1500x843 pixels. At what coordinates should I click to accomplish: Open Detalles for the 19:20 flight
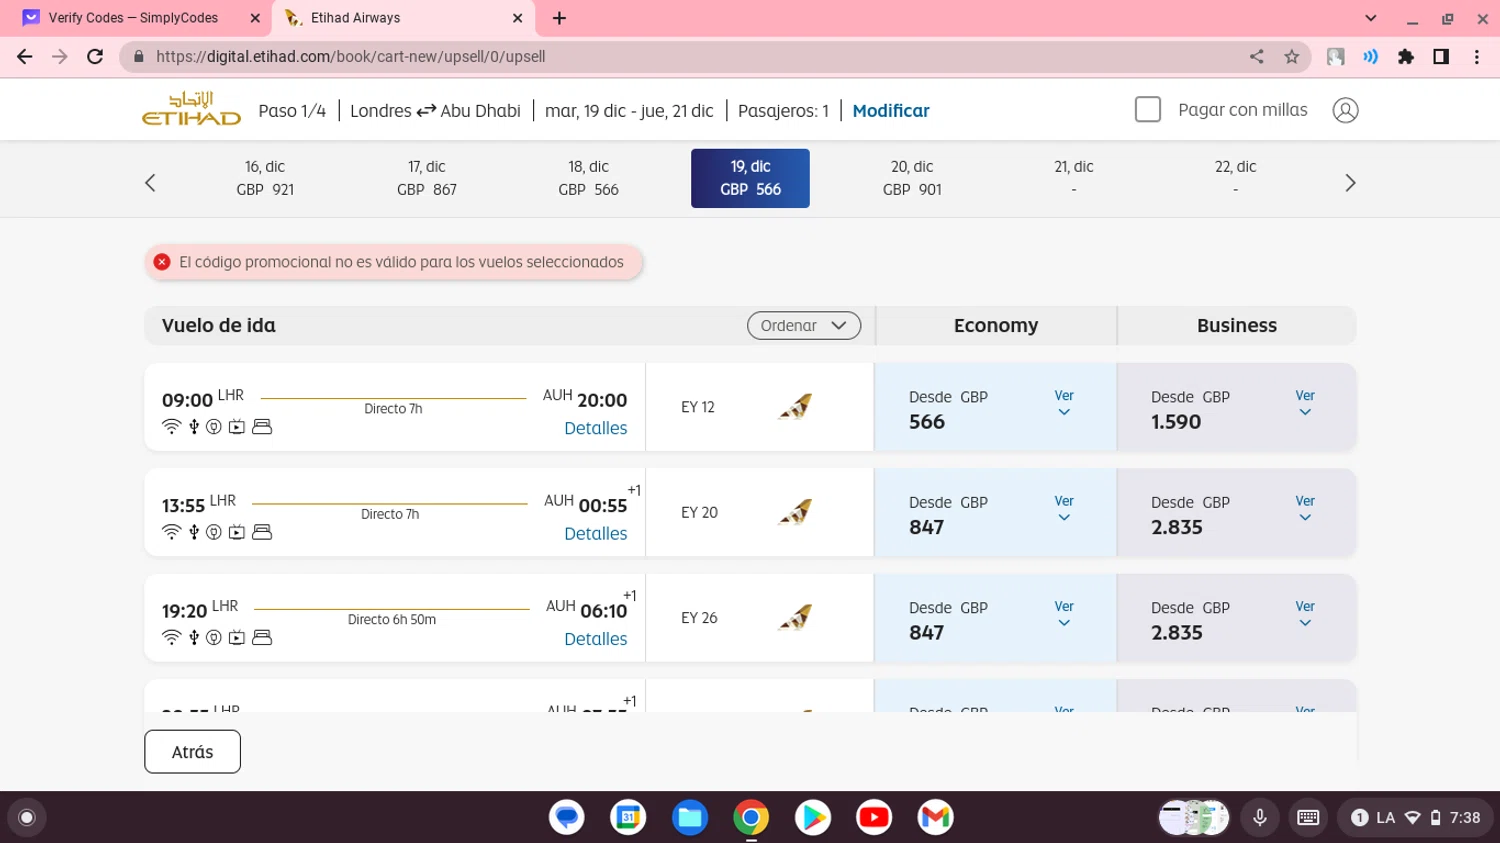[596, 639]
